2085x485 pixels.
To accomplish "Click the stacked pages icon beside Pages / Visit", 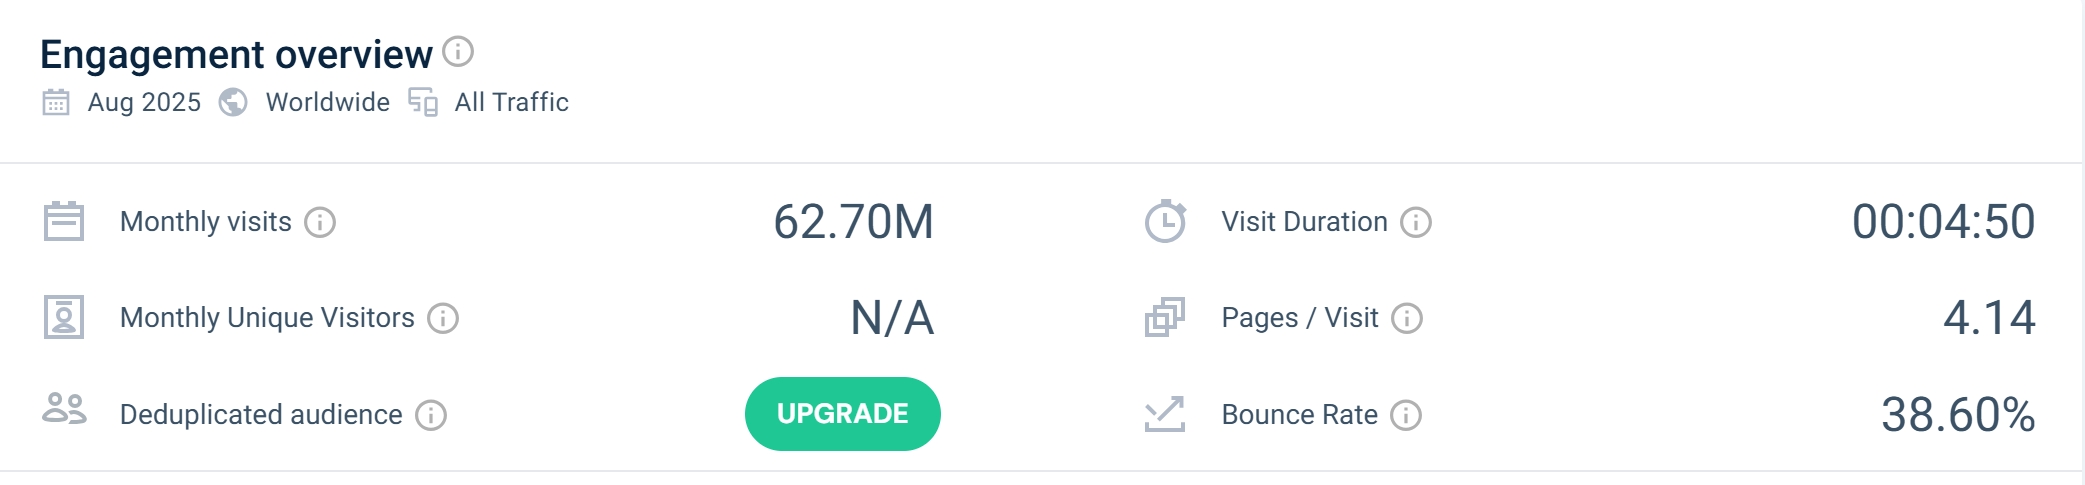I will pos(1165,317).
